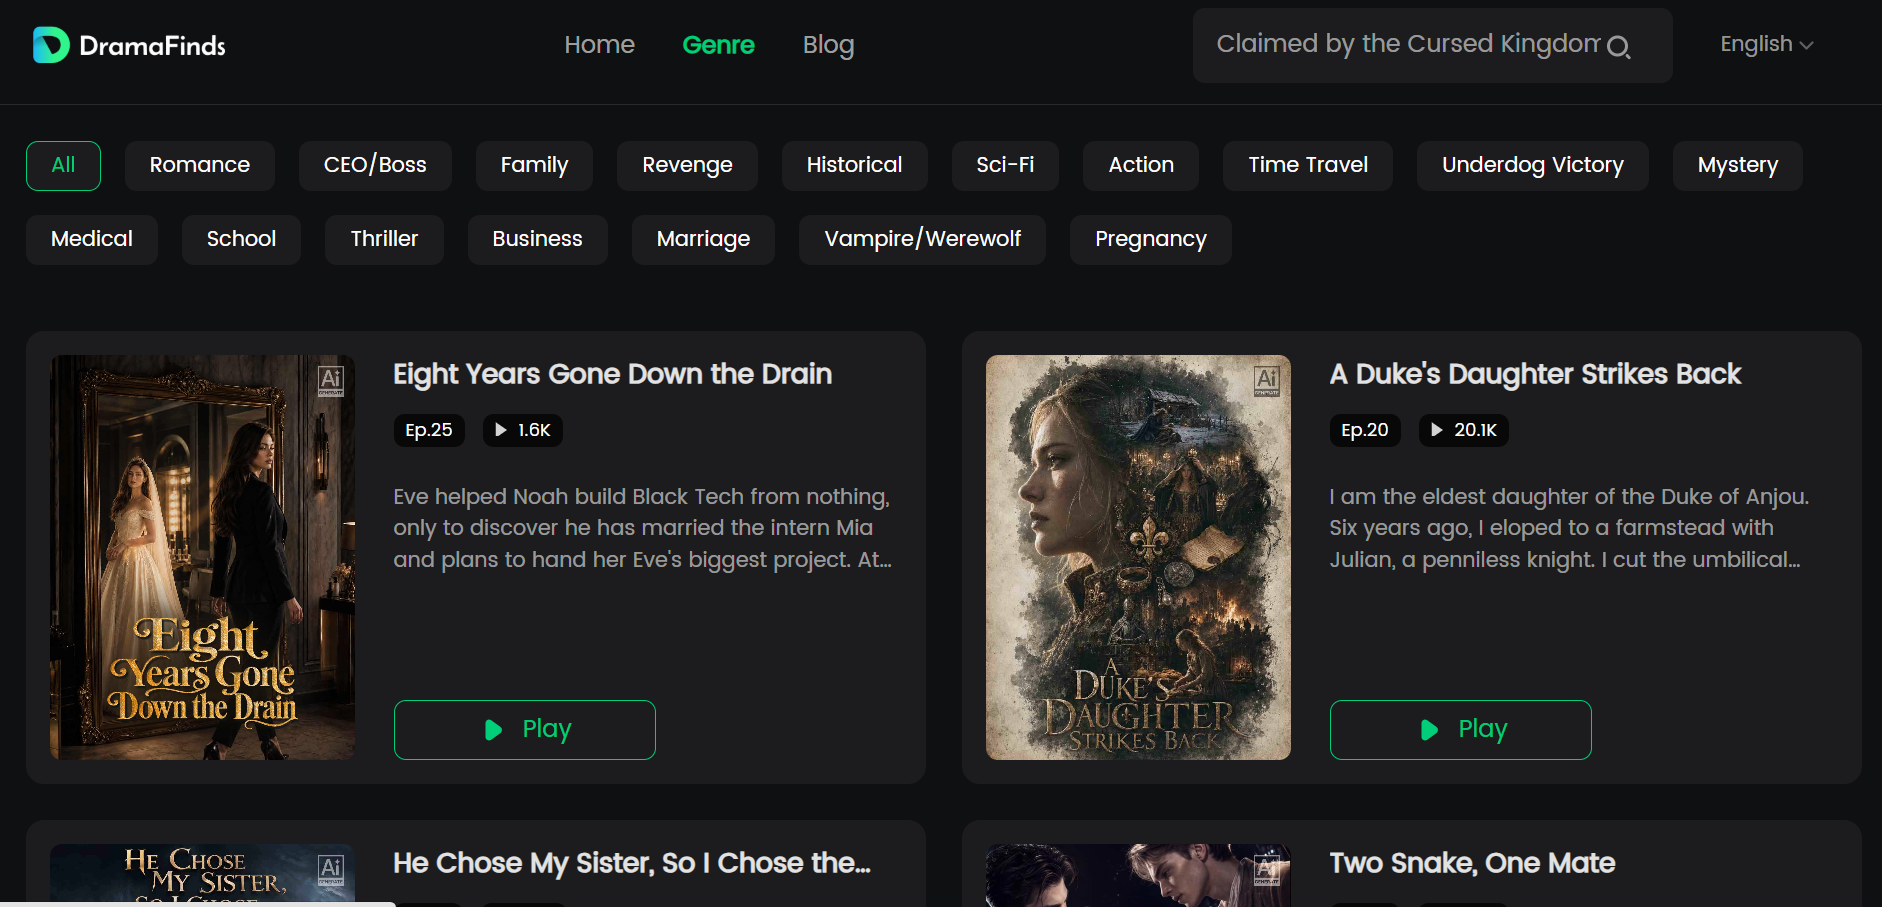
Task: Filter by Historical genre
Action: (x=854, y=165)
